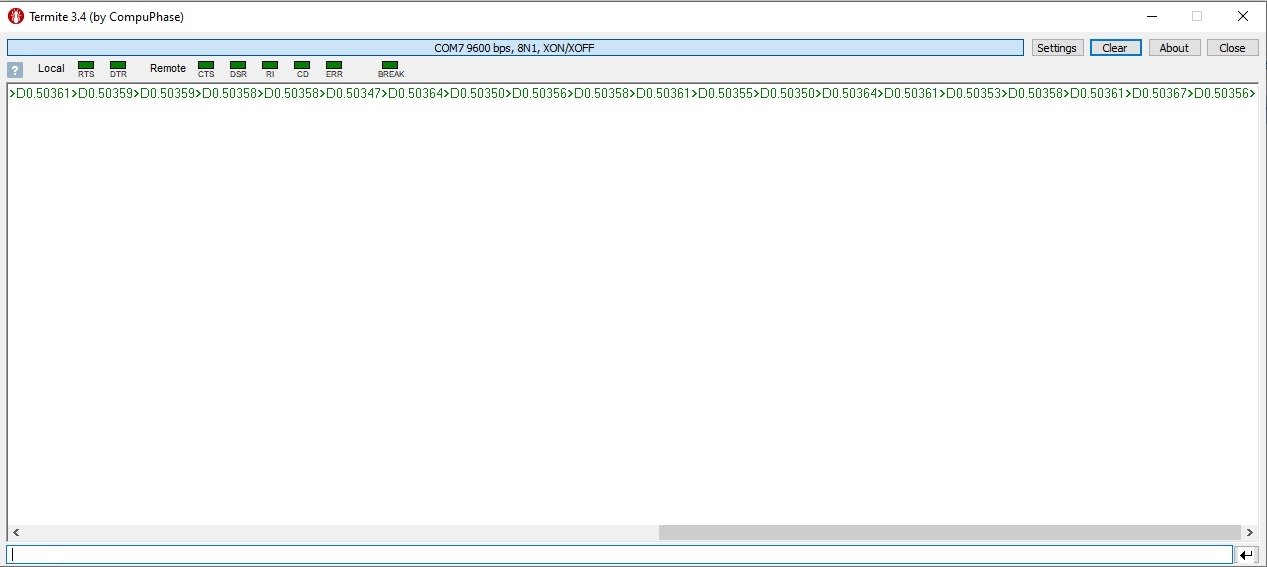This screenshot has width=1267, height=567.
Task: Clear the terminal output
Action: tap(1114, 48)
